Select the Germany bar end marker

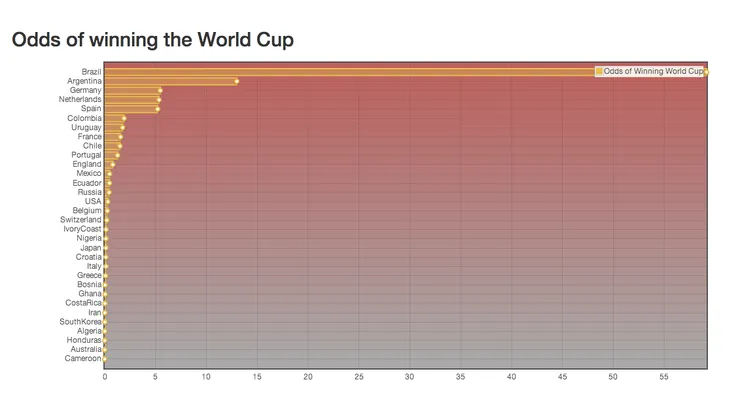[160, 90]
